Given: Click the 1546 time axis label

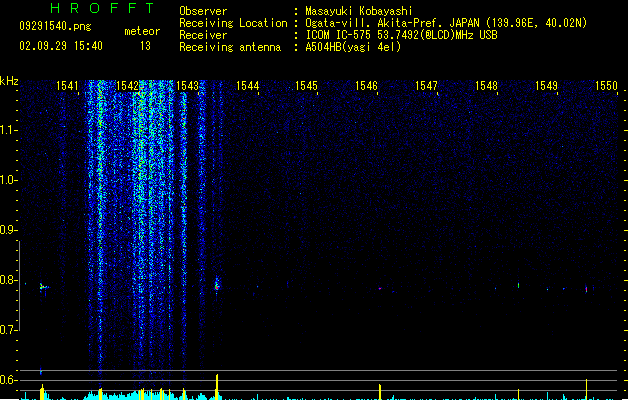Looking at the screenshot, I should (366, 86).
